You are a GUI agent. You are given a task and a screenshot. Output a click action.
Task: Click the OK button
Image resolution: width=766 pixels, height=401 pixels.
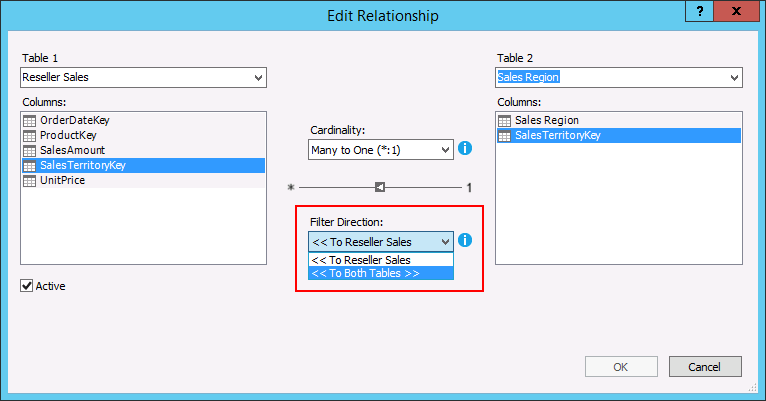(x=620, y=366)
